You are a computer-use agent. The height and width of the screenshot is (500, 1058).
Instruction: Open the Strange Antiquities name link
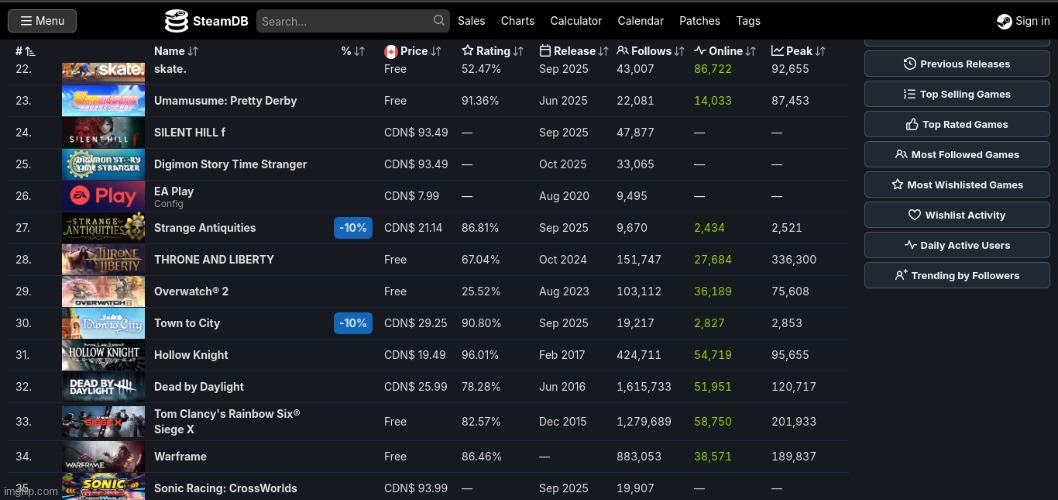[x=204, y=227]
